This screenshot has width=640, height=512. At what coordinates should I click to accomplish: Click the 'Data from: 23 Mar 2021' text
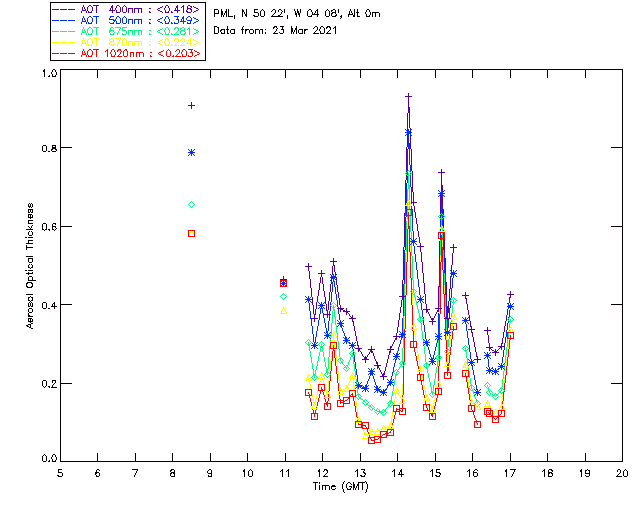point(275,31)
